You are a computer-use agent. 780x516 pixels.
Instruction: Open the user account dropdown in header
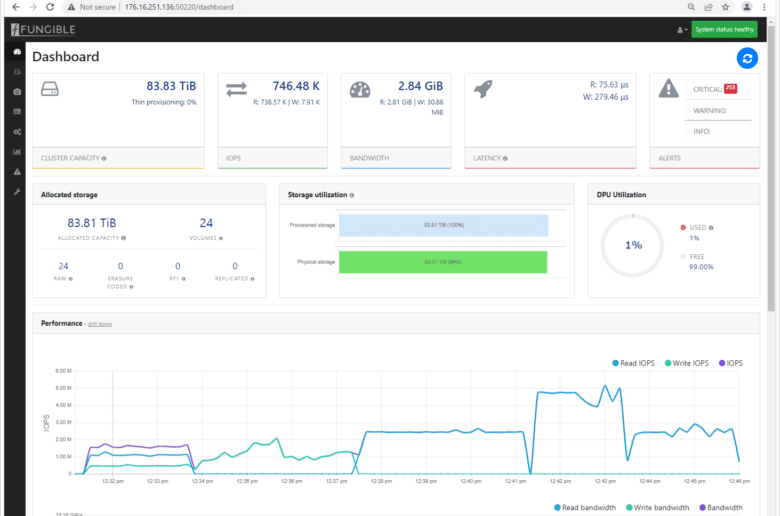pyautogui.click(x=682, y=30)
